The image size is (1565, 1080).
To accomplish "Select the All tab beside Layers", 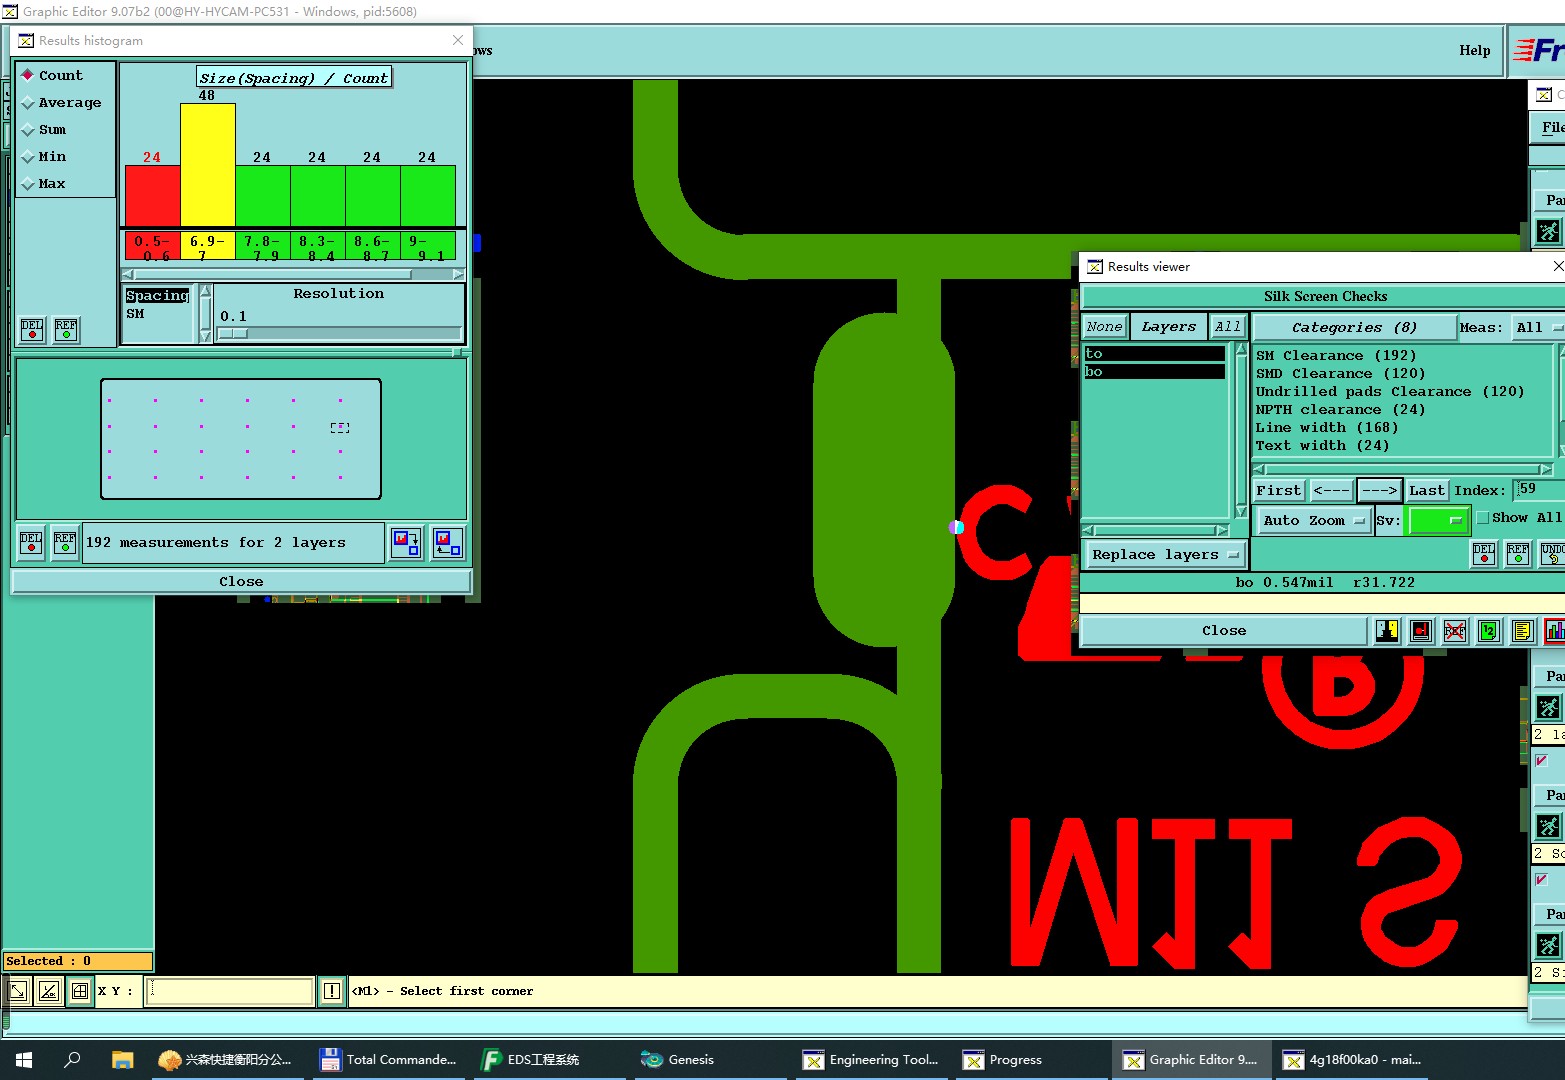I will (1227, 326).
